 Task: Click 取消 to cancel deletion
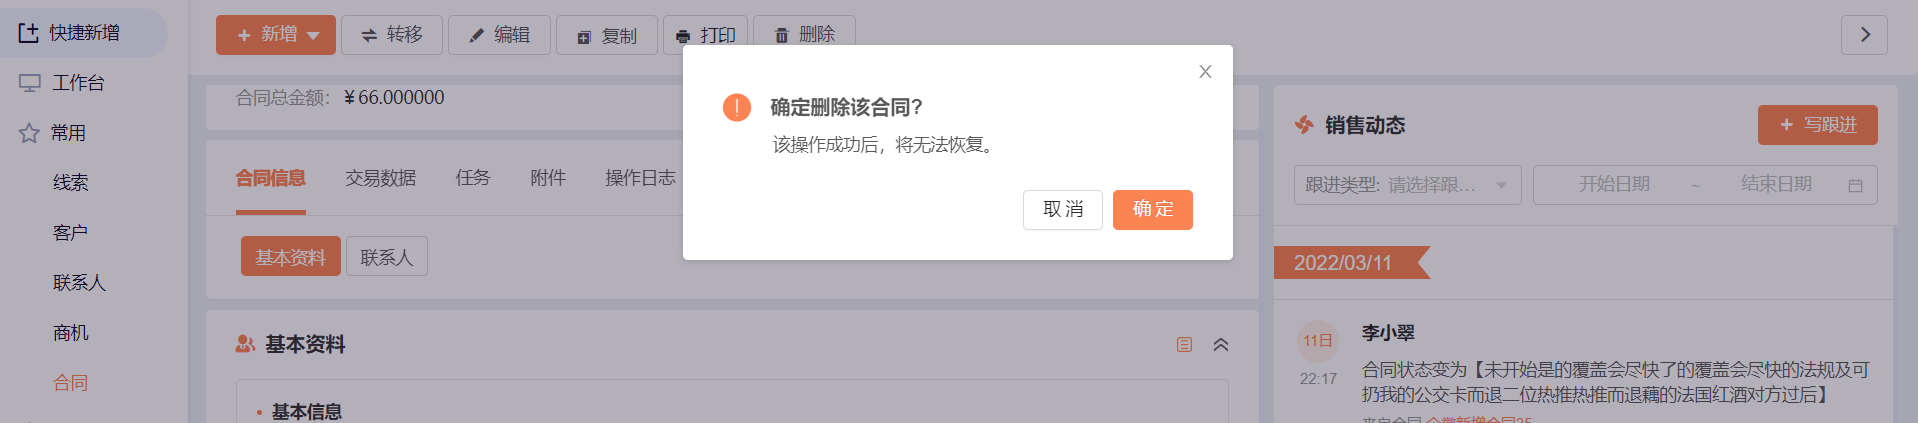coord(1063,210)
